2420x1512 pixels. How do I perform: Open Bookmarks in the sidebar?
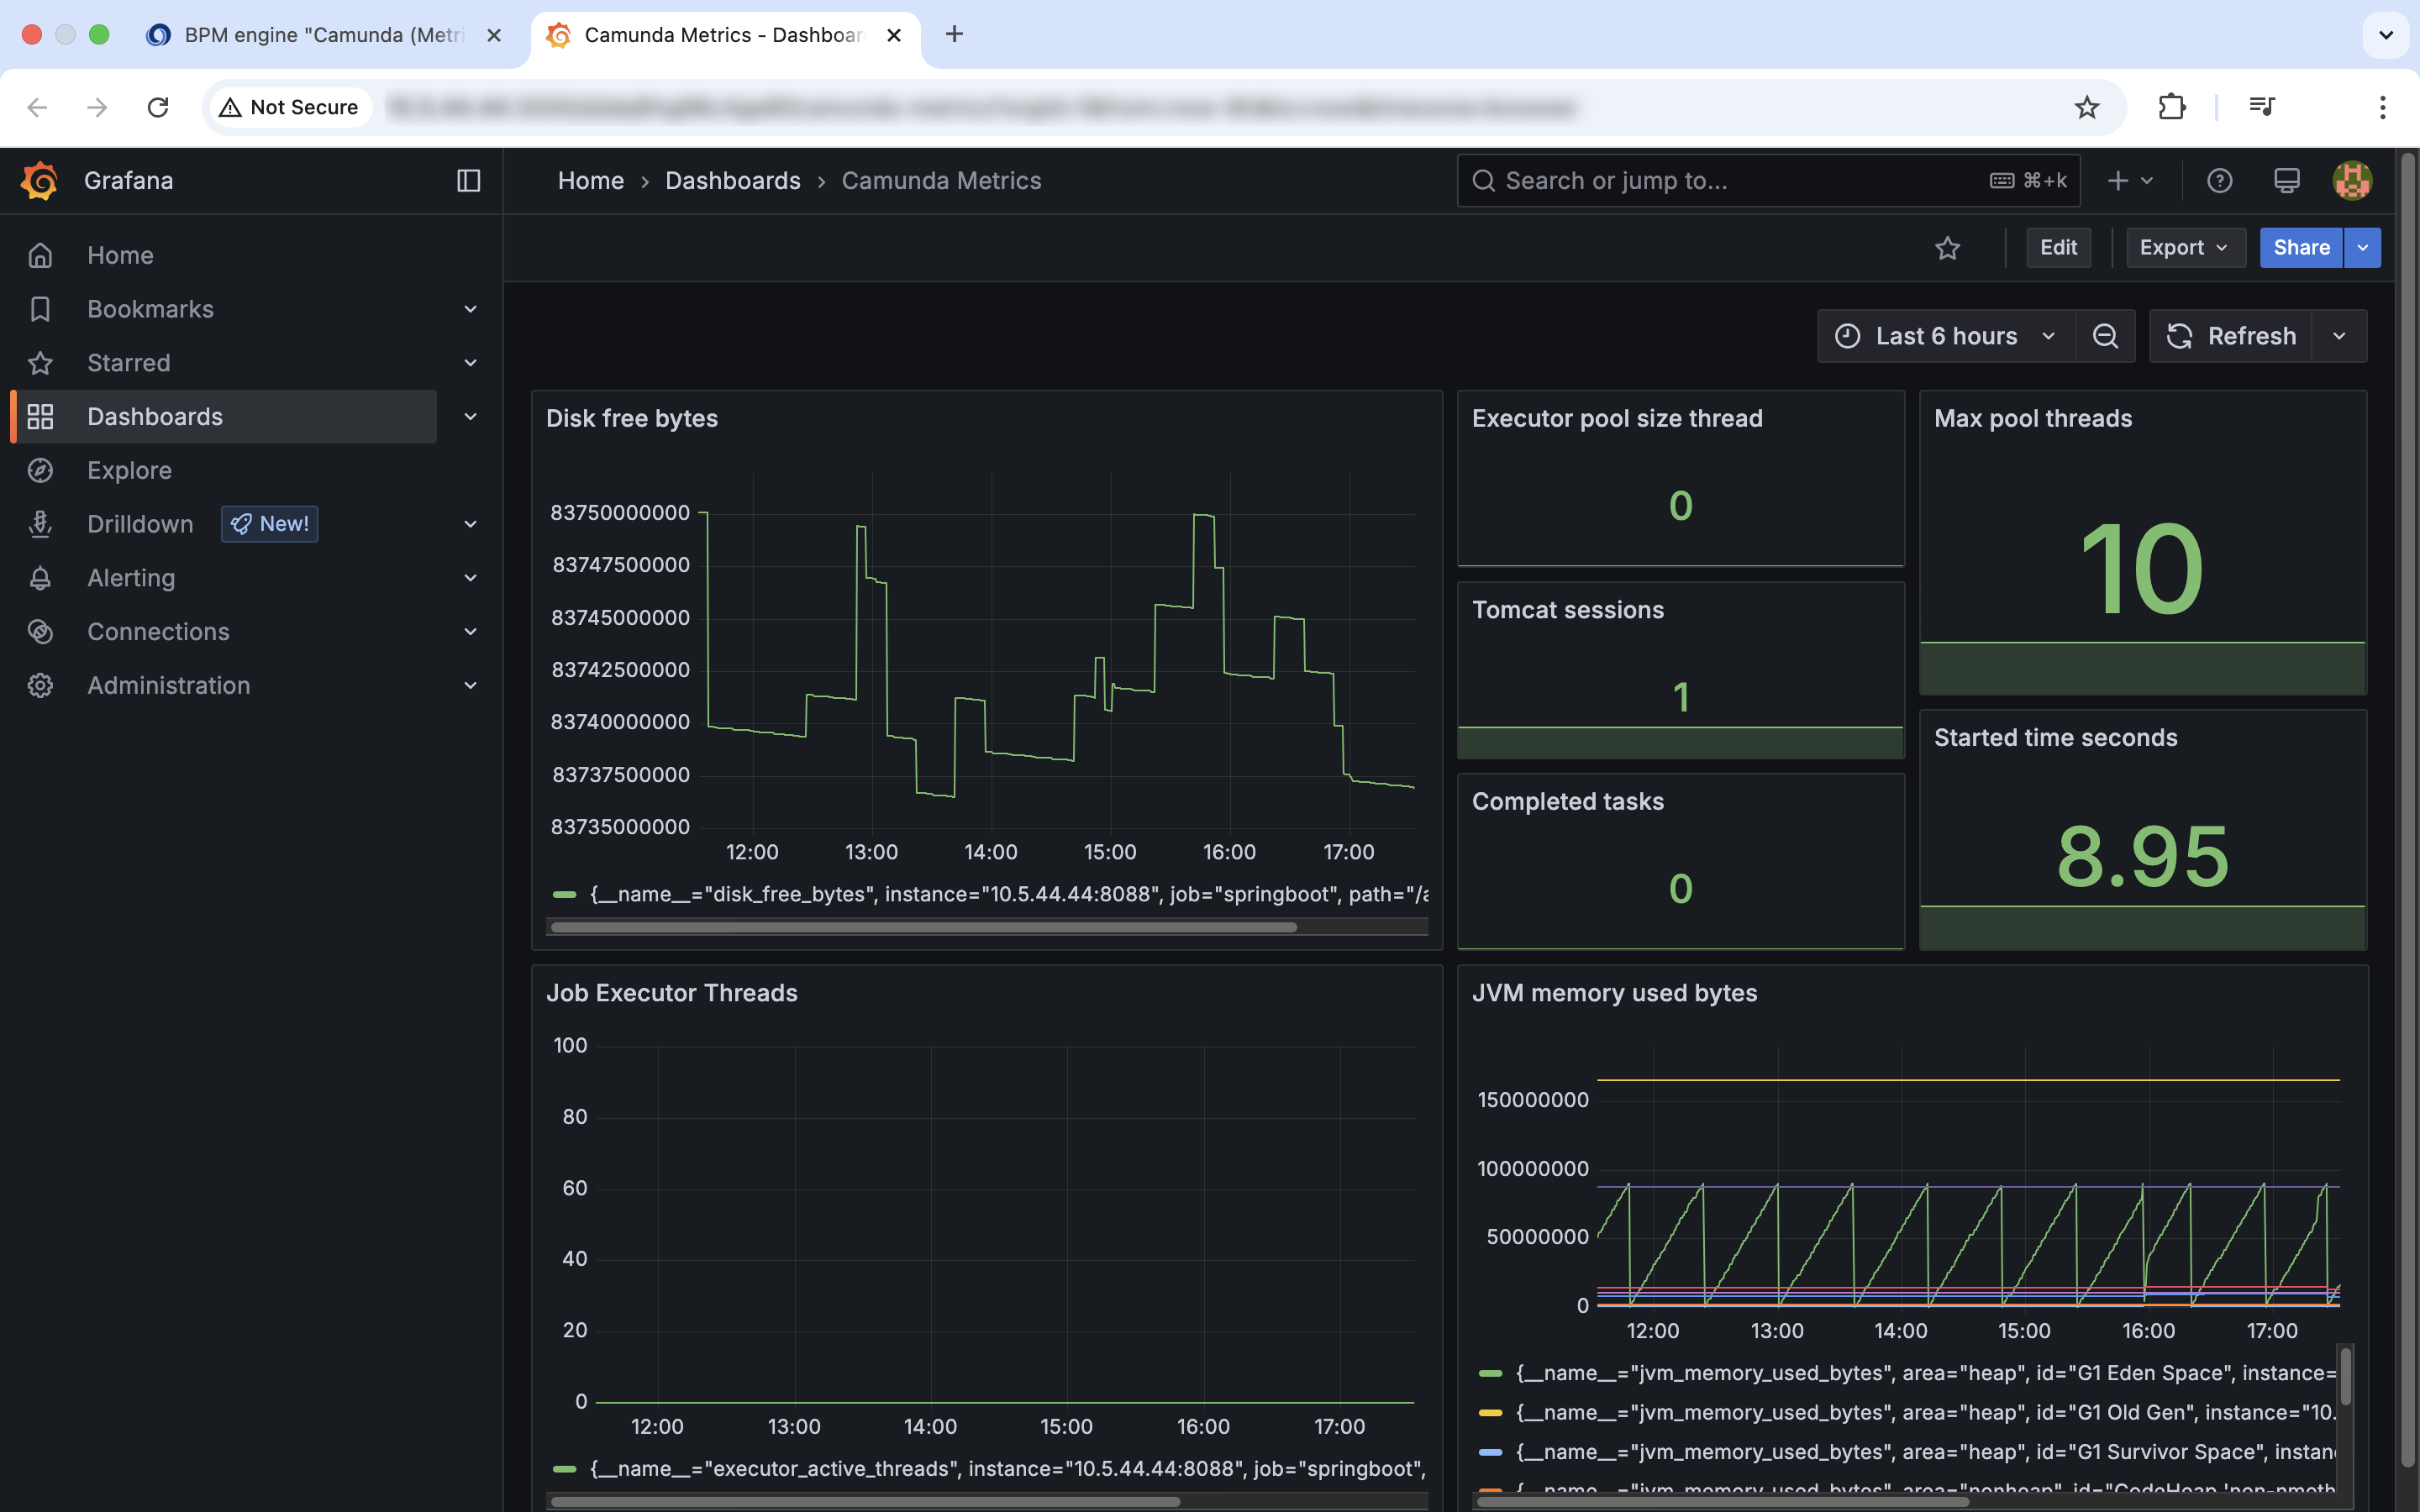150,309
